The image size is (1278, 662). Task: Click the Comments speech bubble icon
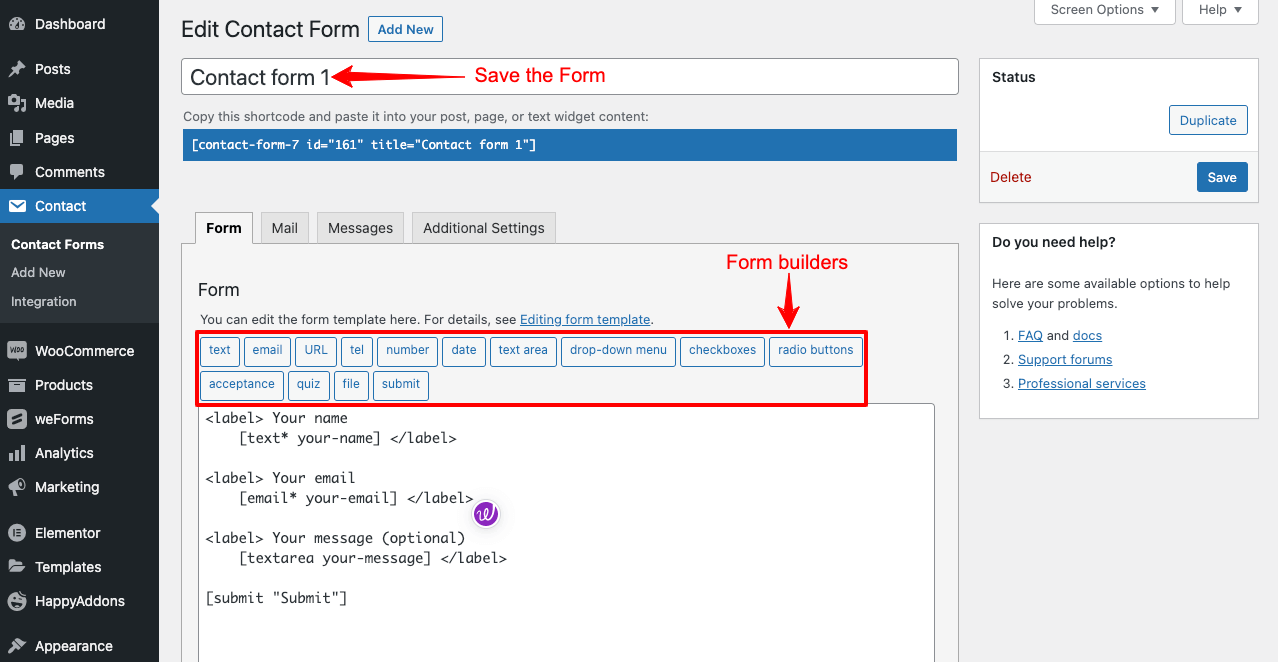tap(17, 172)
